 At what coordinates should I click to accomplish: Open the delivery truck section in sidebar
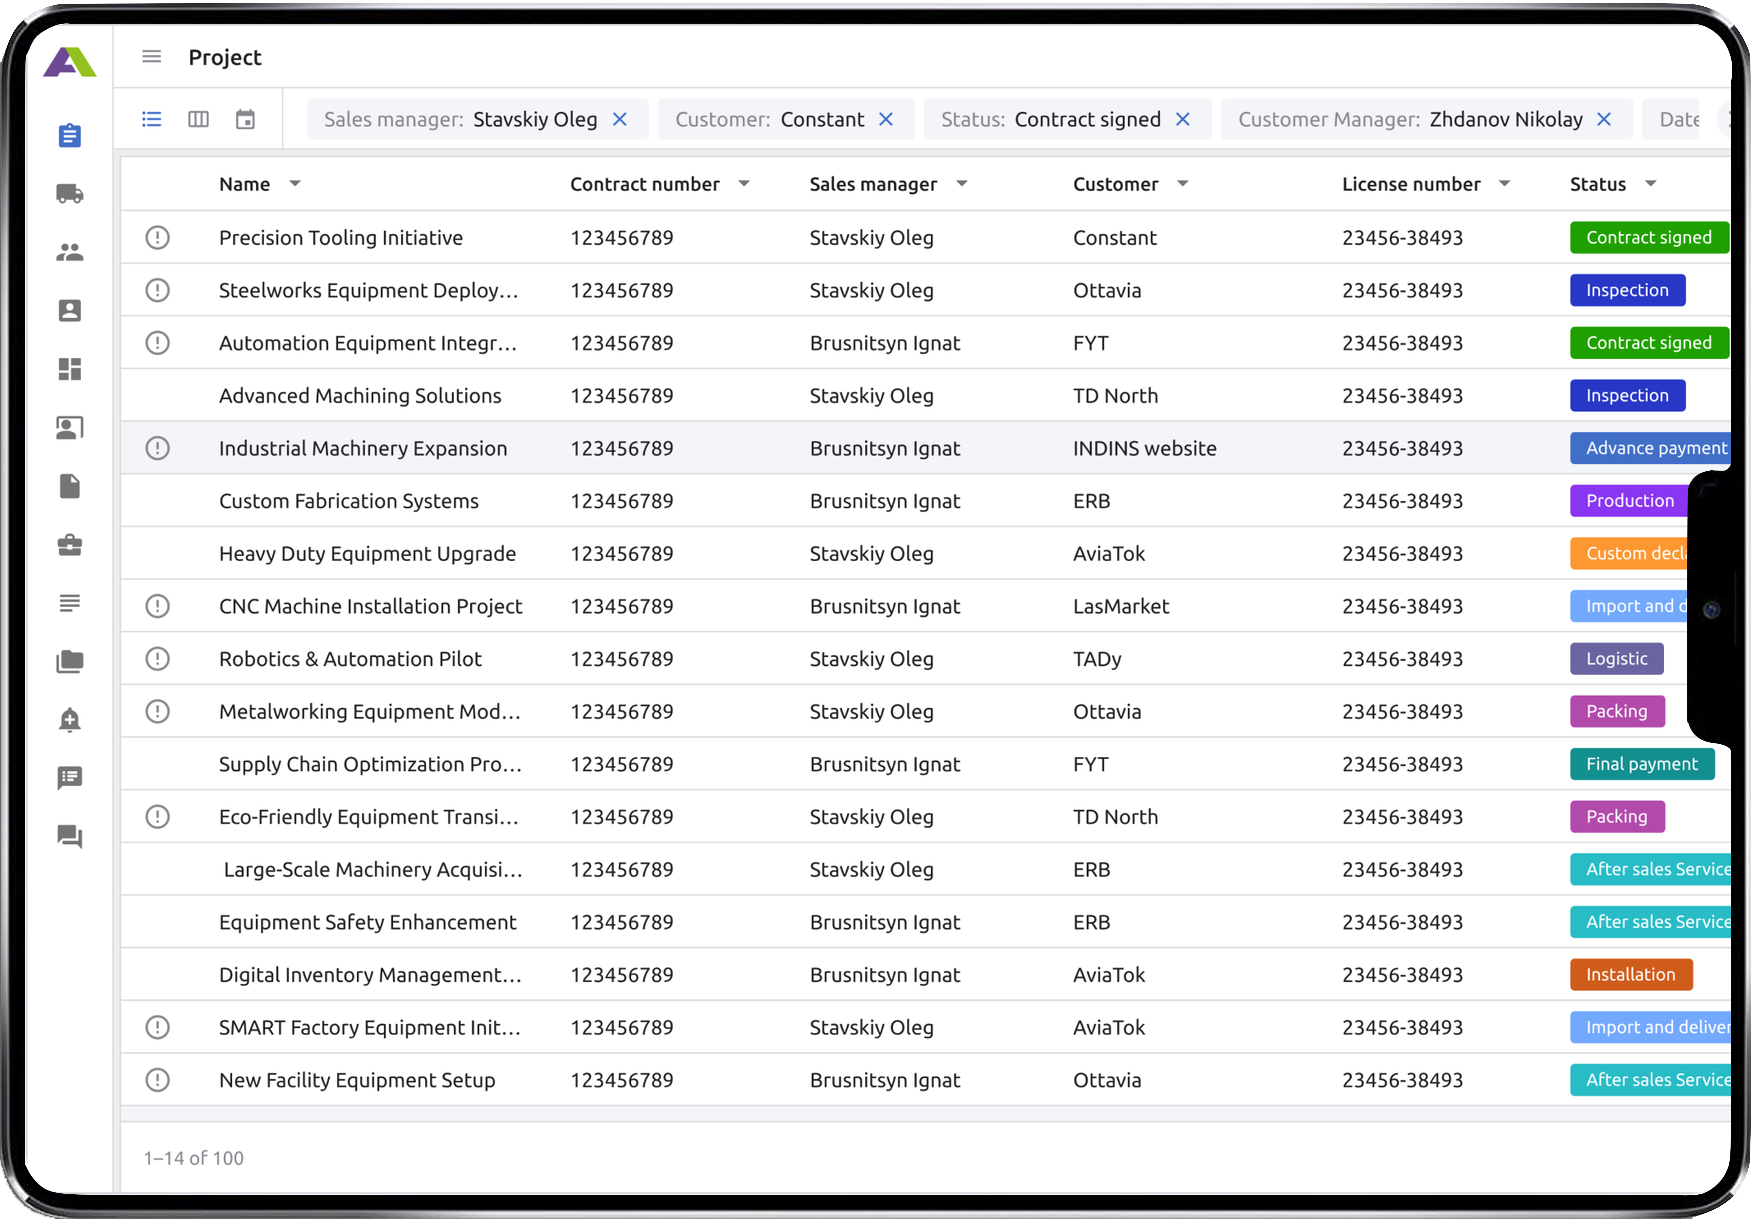point(70,194)
